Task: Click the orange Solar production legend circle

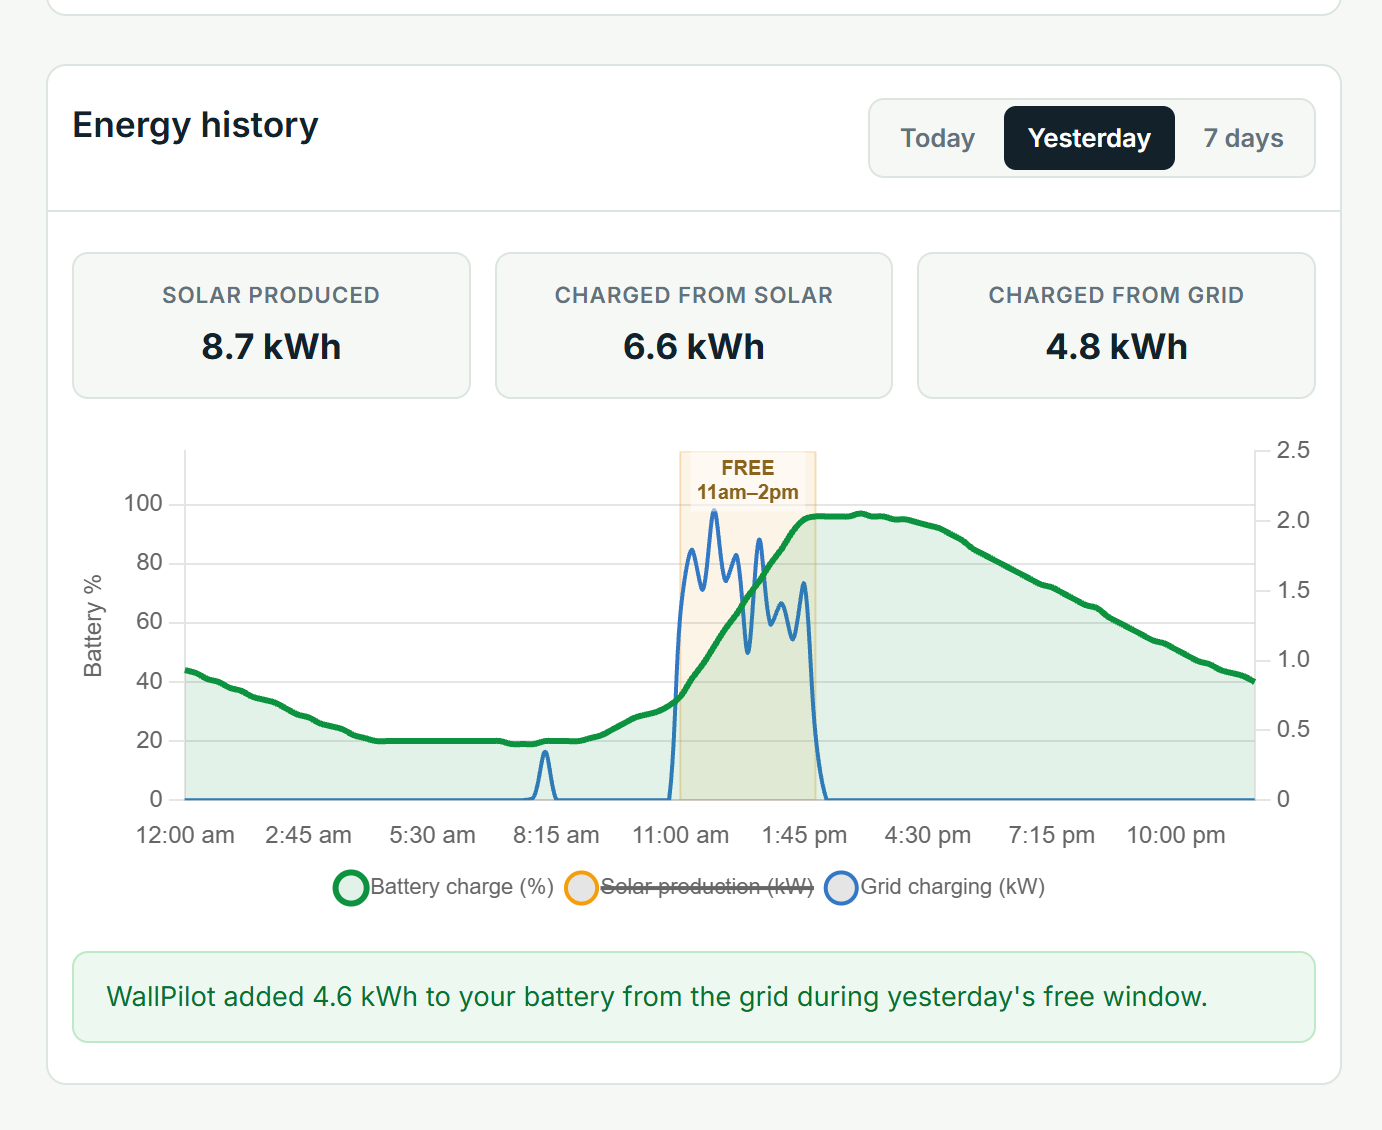Action: (x=581, y=888)
